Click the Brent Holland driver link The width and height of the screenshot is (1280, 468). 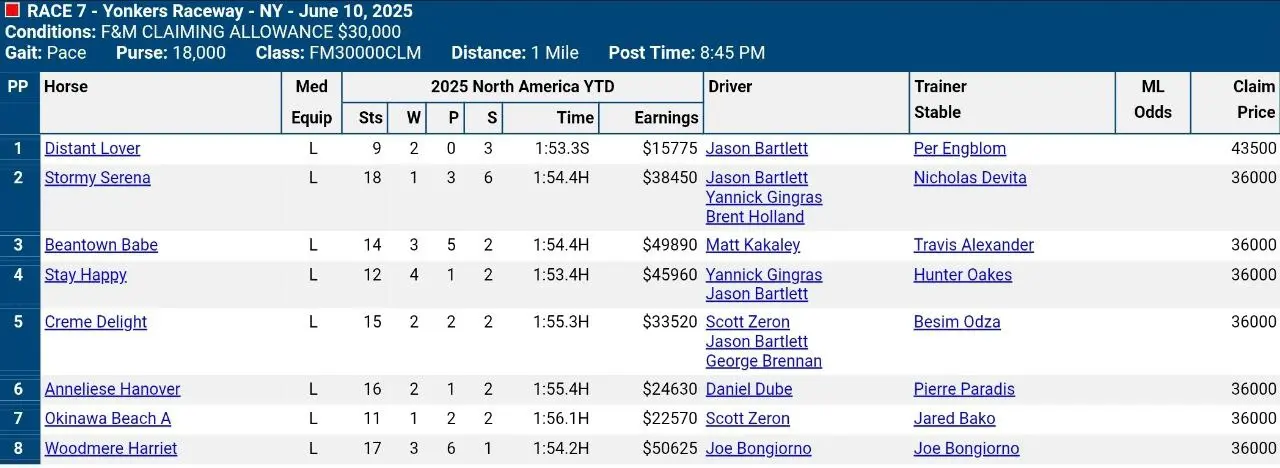[x=754, y=217]
